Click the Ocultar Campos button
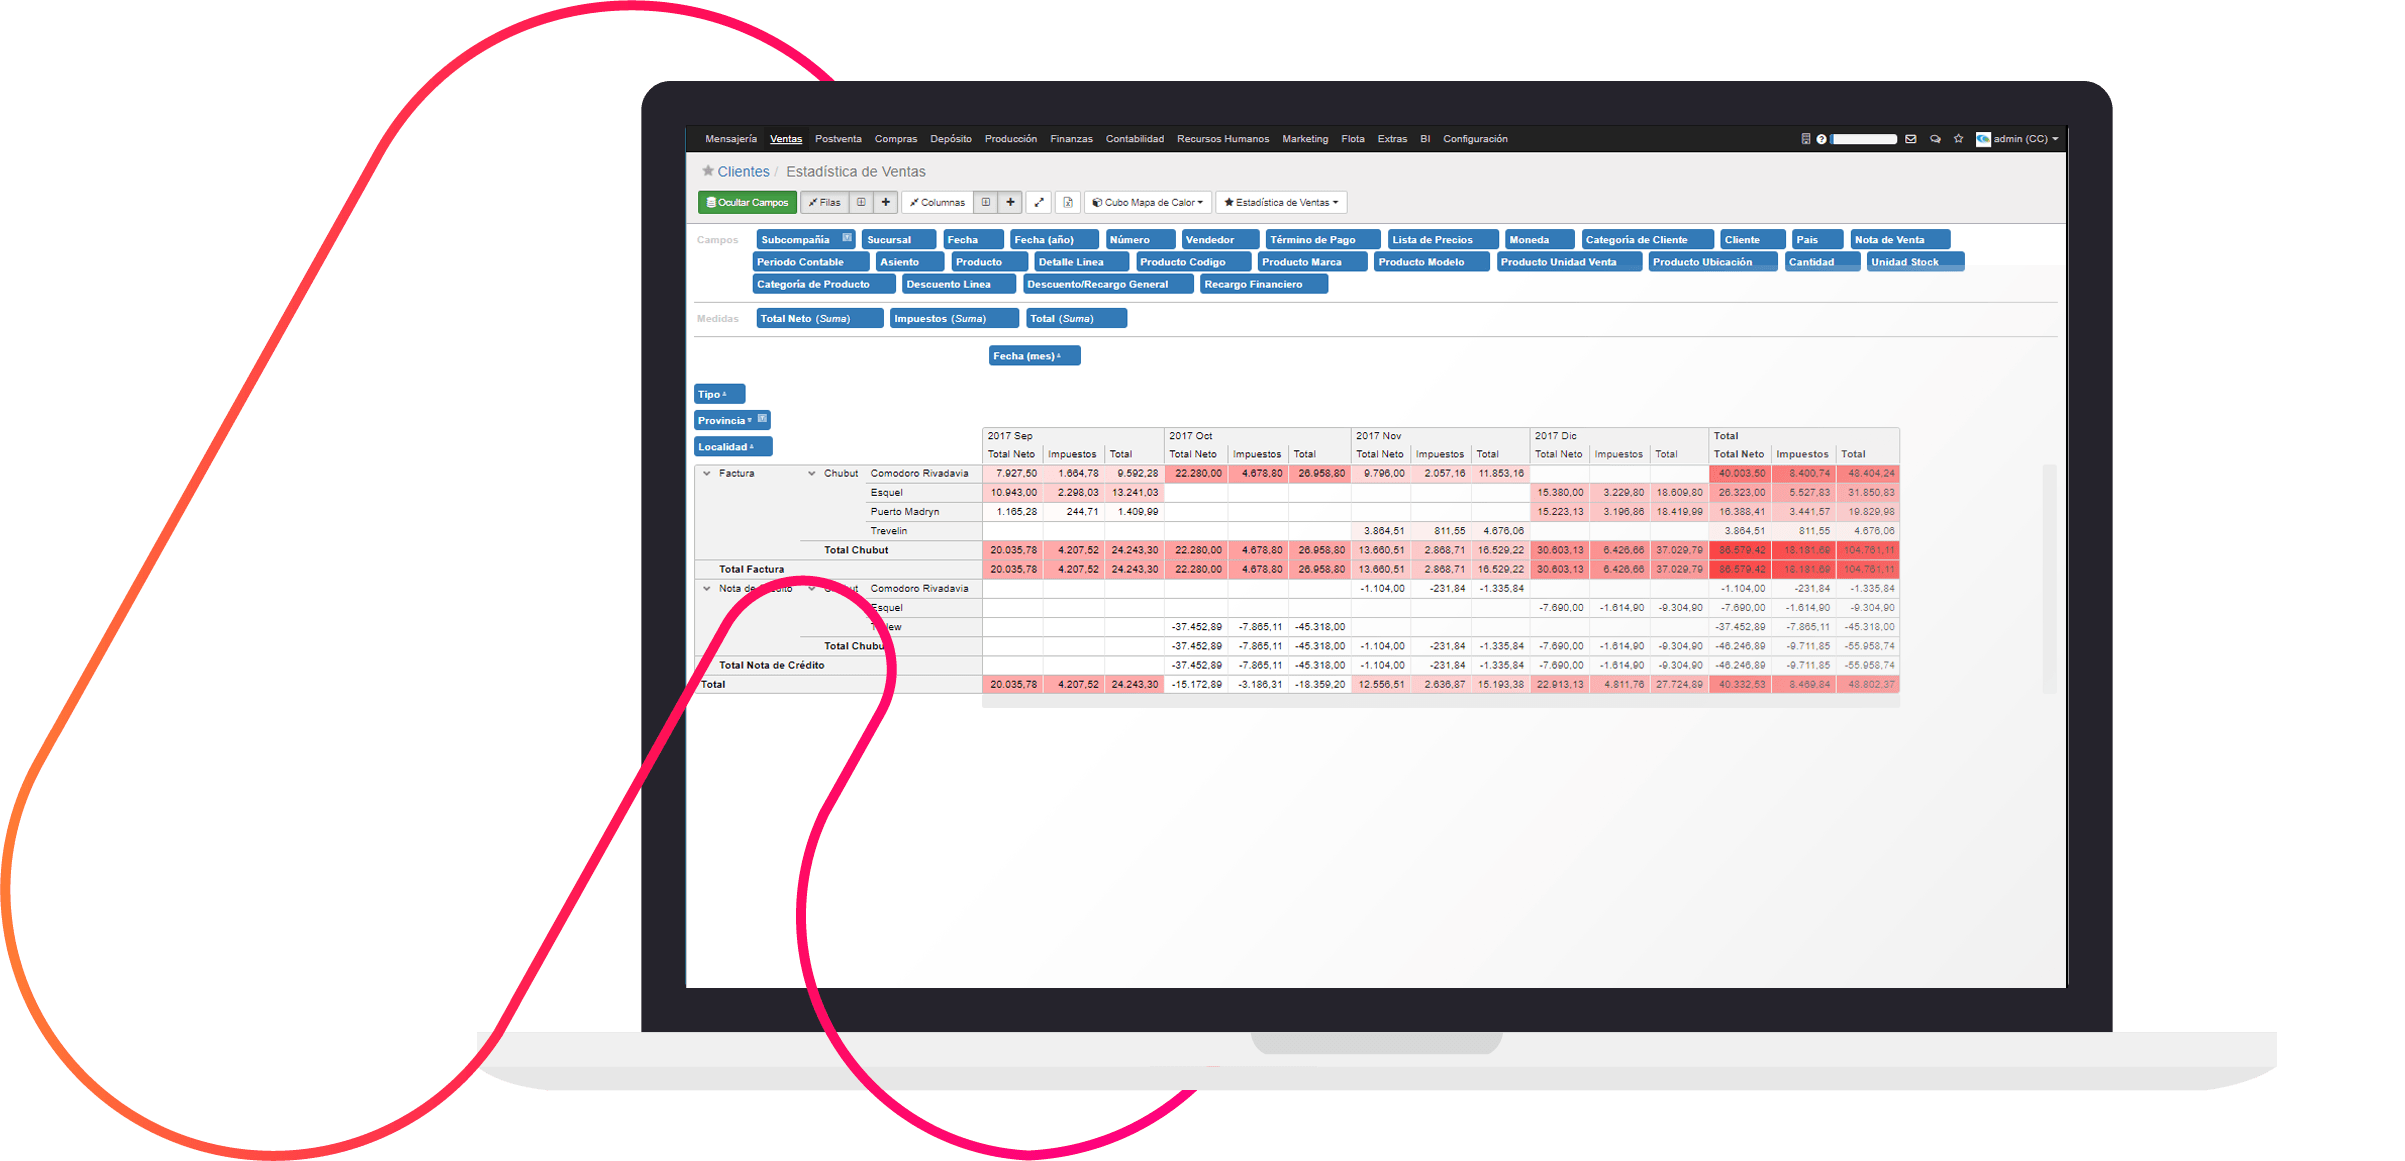The width and height of the screenshot is (2405, 1161). click(x=747, y=202)
